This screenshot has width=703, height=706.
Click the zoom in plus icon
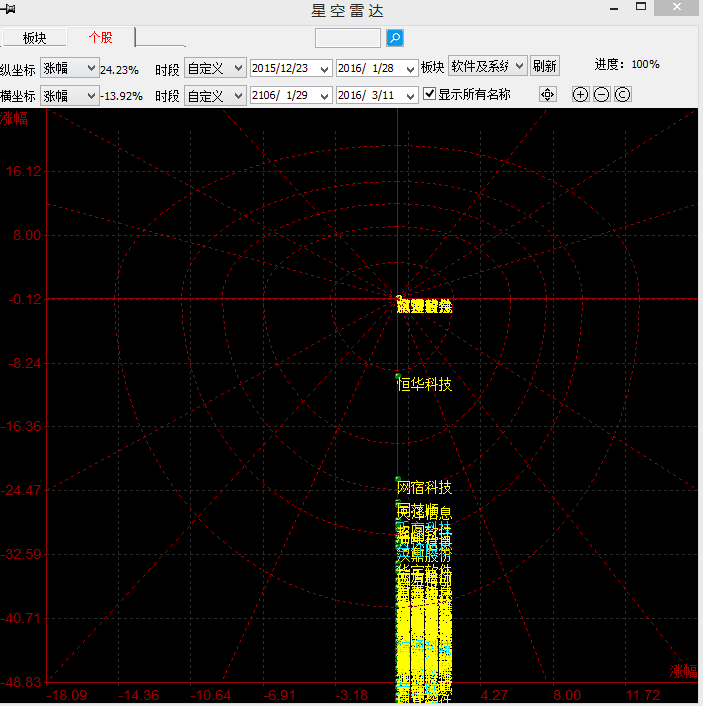click(580, 94)
